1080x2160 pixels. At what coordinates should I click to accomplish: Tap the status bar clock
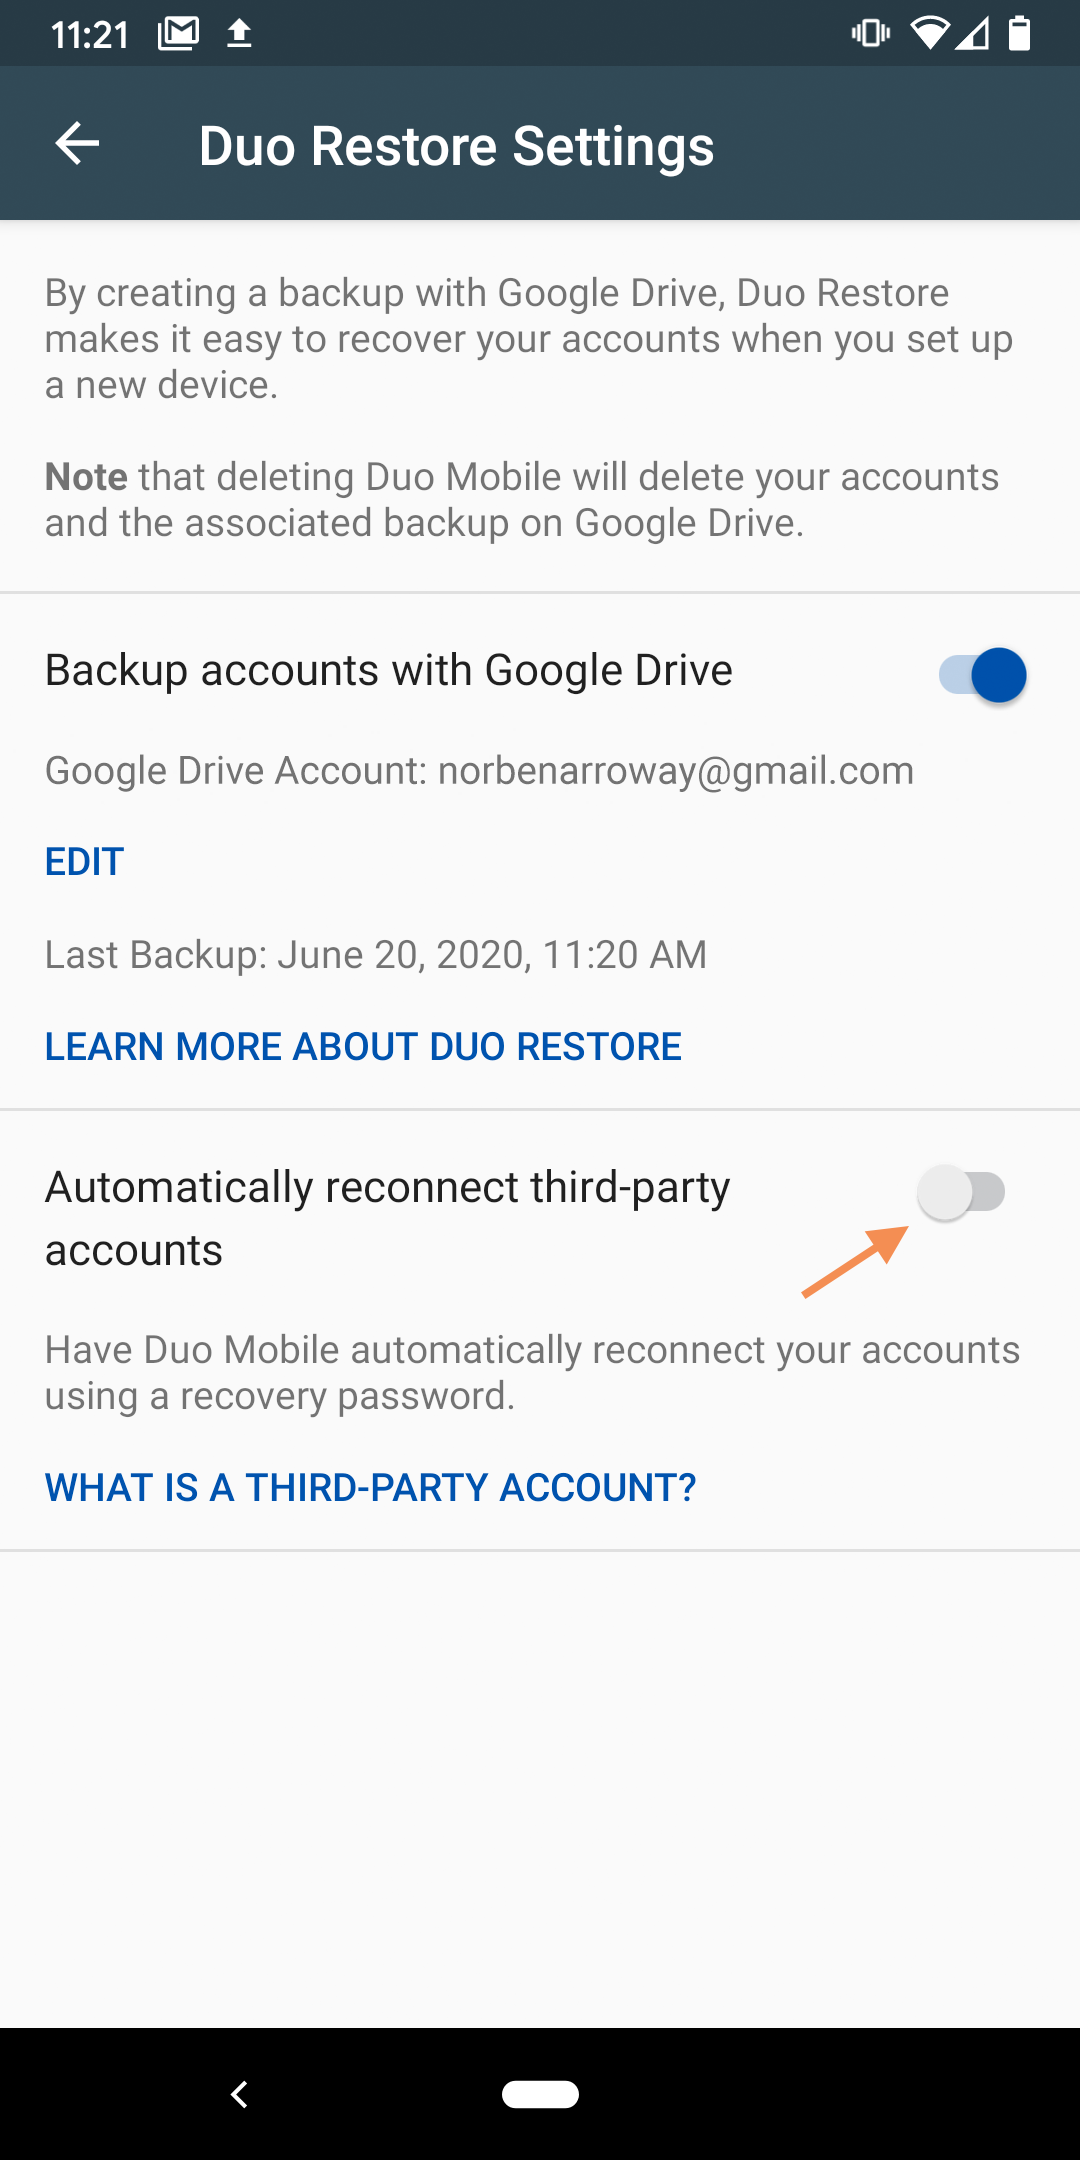point(90,35)
